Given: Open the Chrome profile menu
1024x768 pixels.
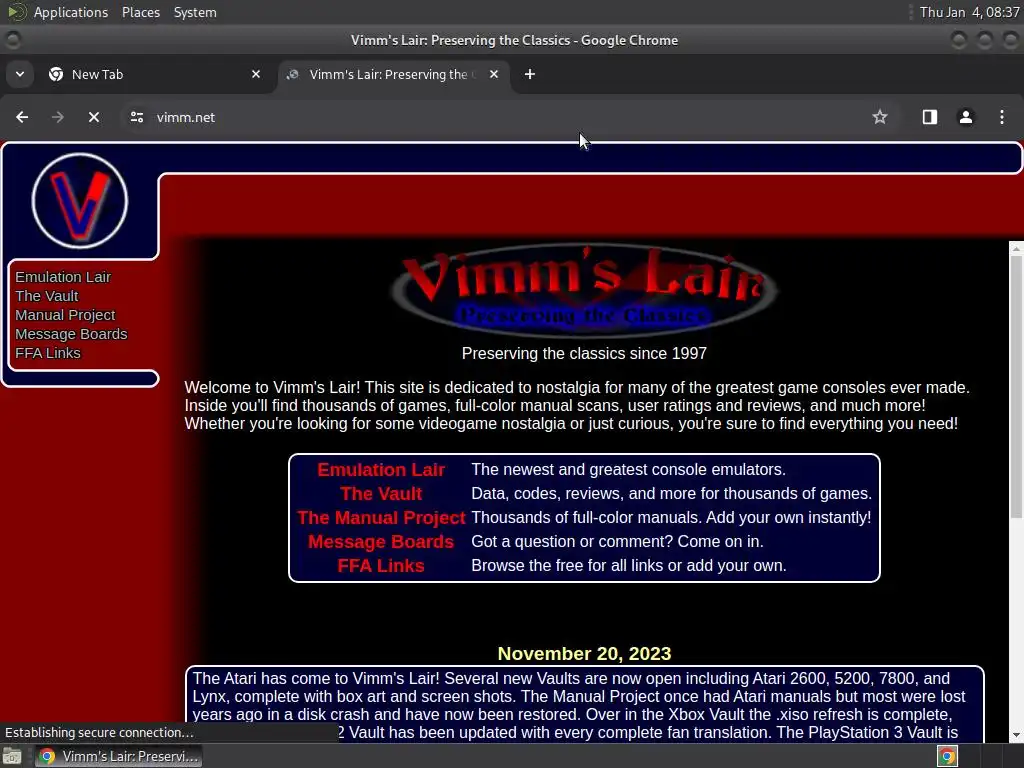Looking at the screenshot, I should pos(965,117).
